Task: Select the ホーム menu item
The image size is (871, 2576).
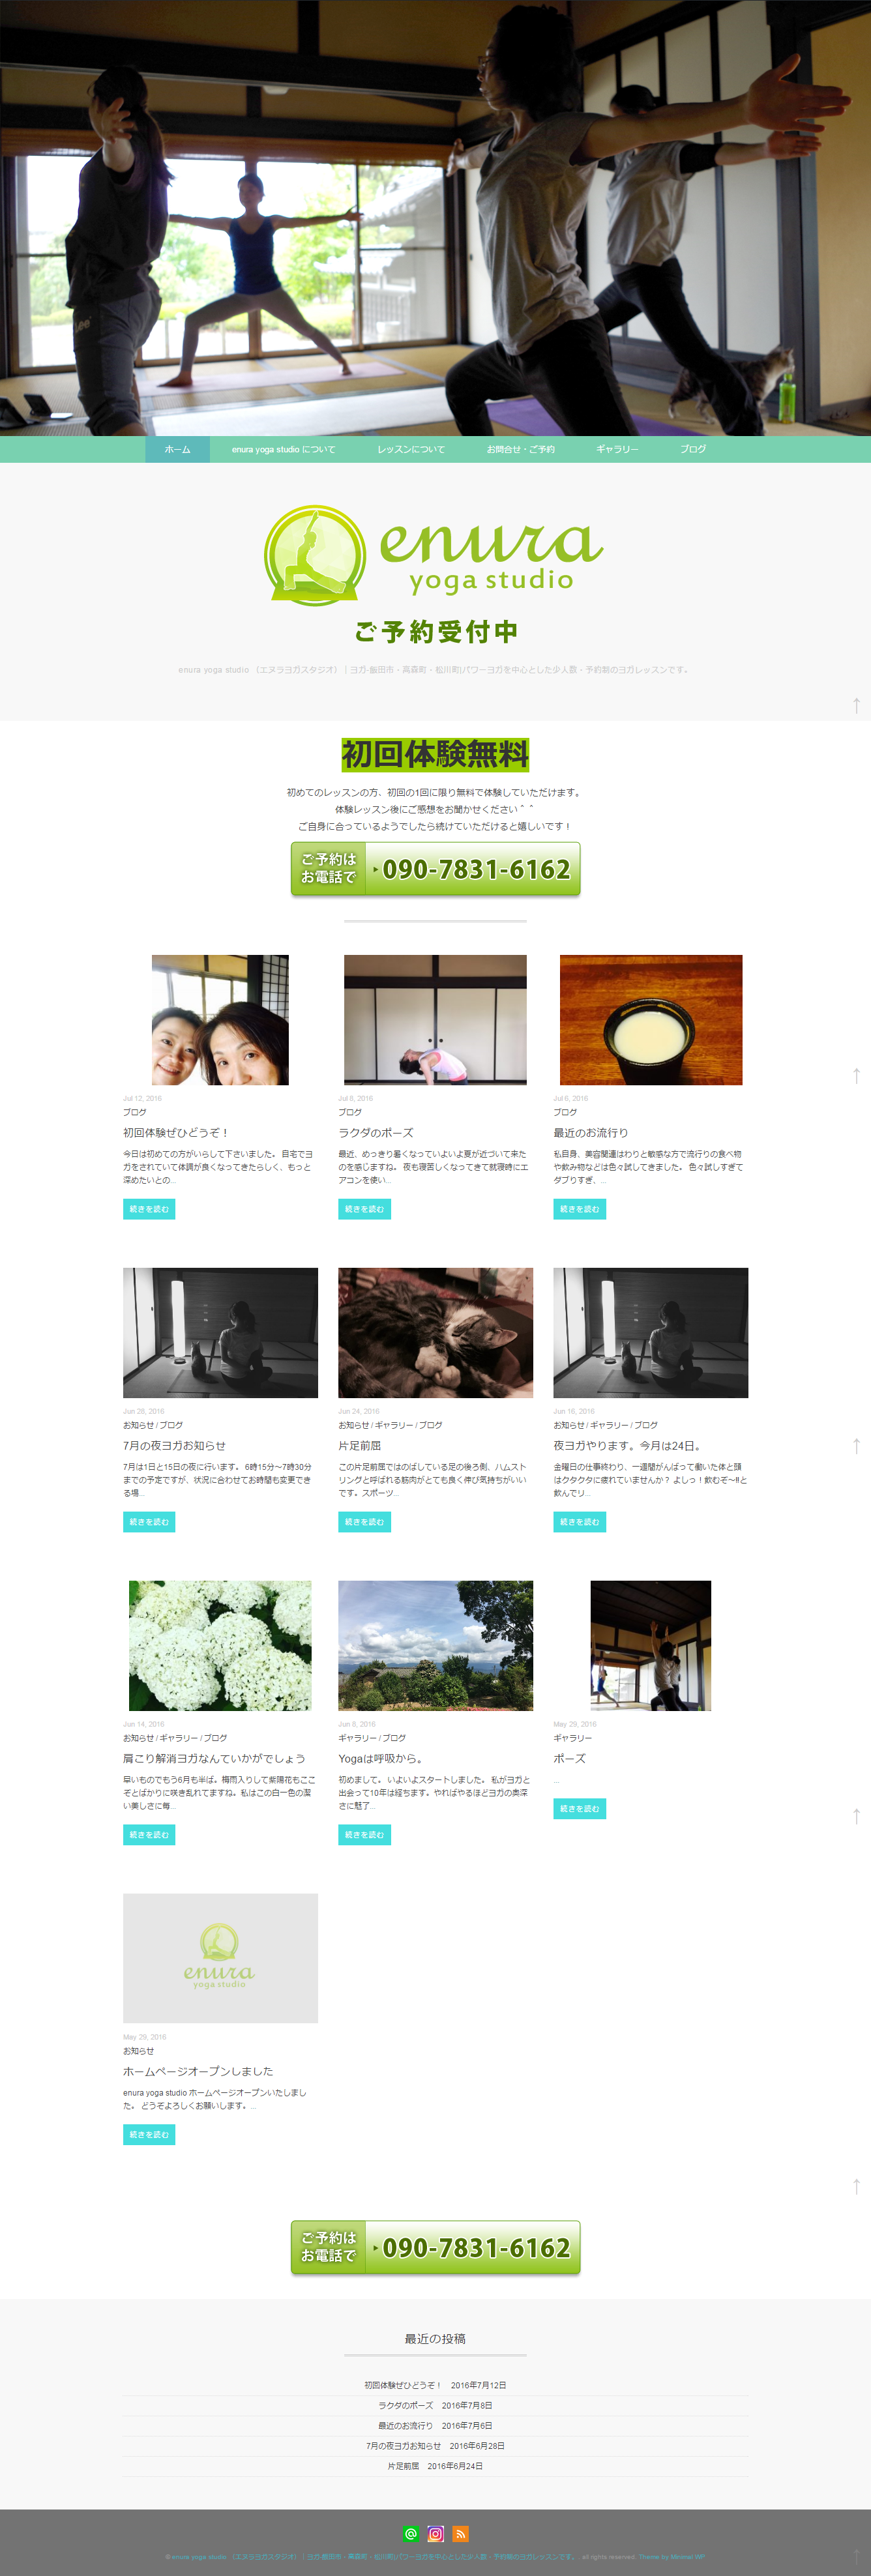Action: [178, 449]
